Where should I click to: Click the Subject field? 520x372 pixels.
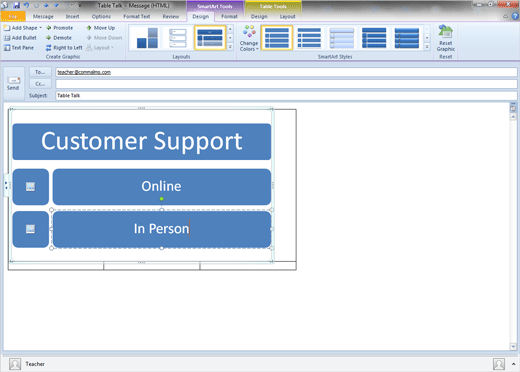[286, 96]
